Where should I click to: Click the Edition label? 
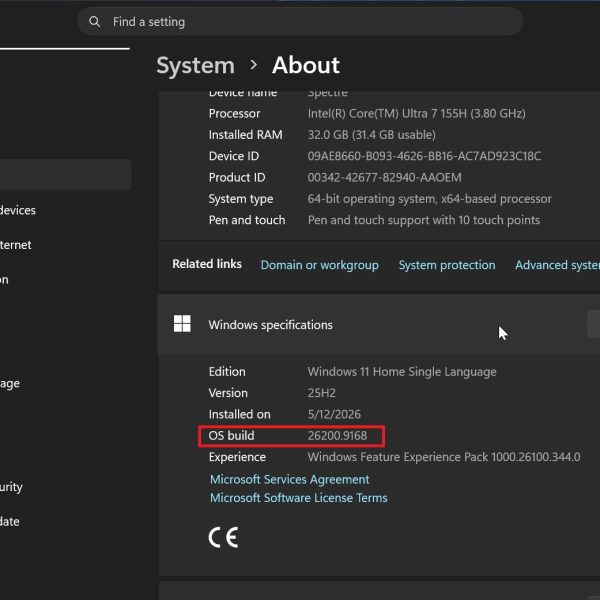coord(227,372)
